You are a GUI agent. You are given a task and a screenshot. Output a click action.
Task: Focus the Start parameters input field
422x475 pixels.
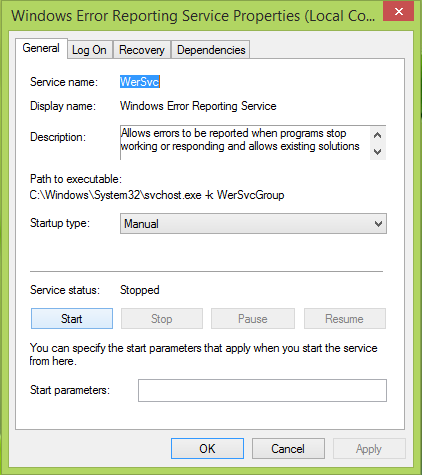(x=262, y=390)
